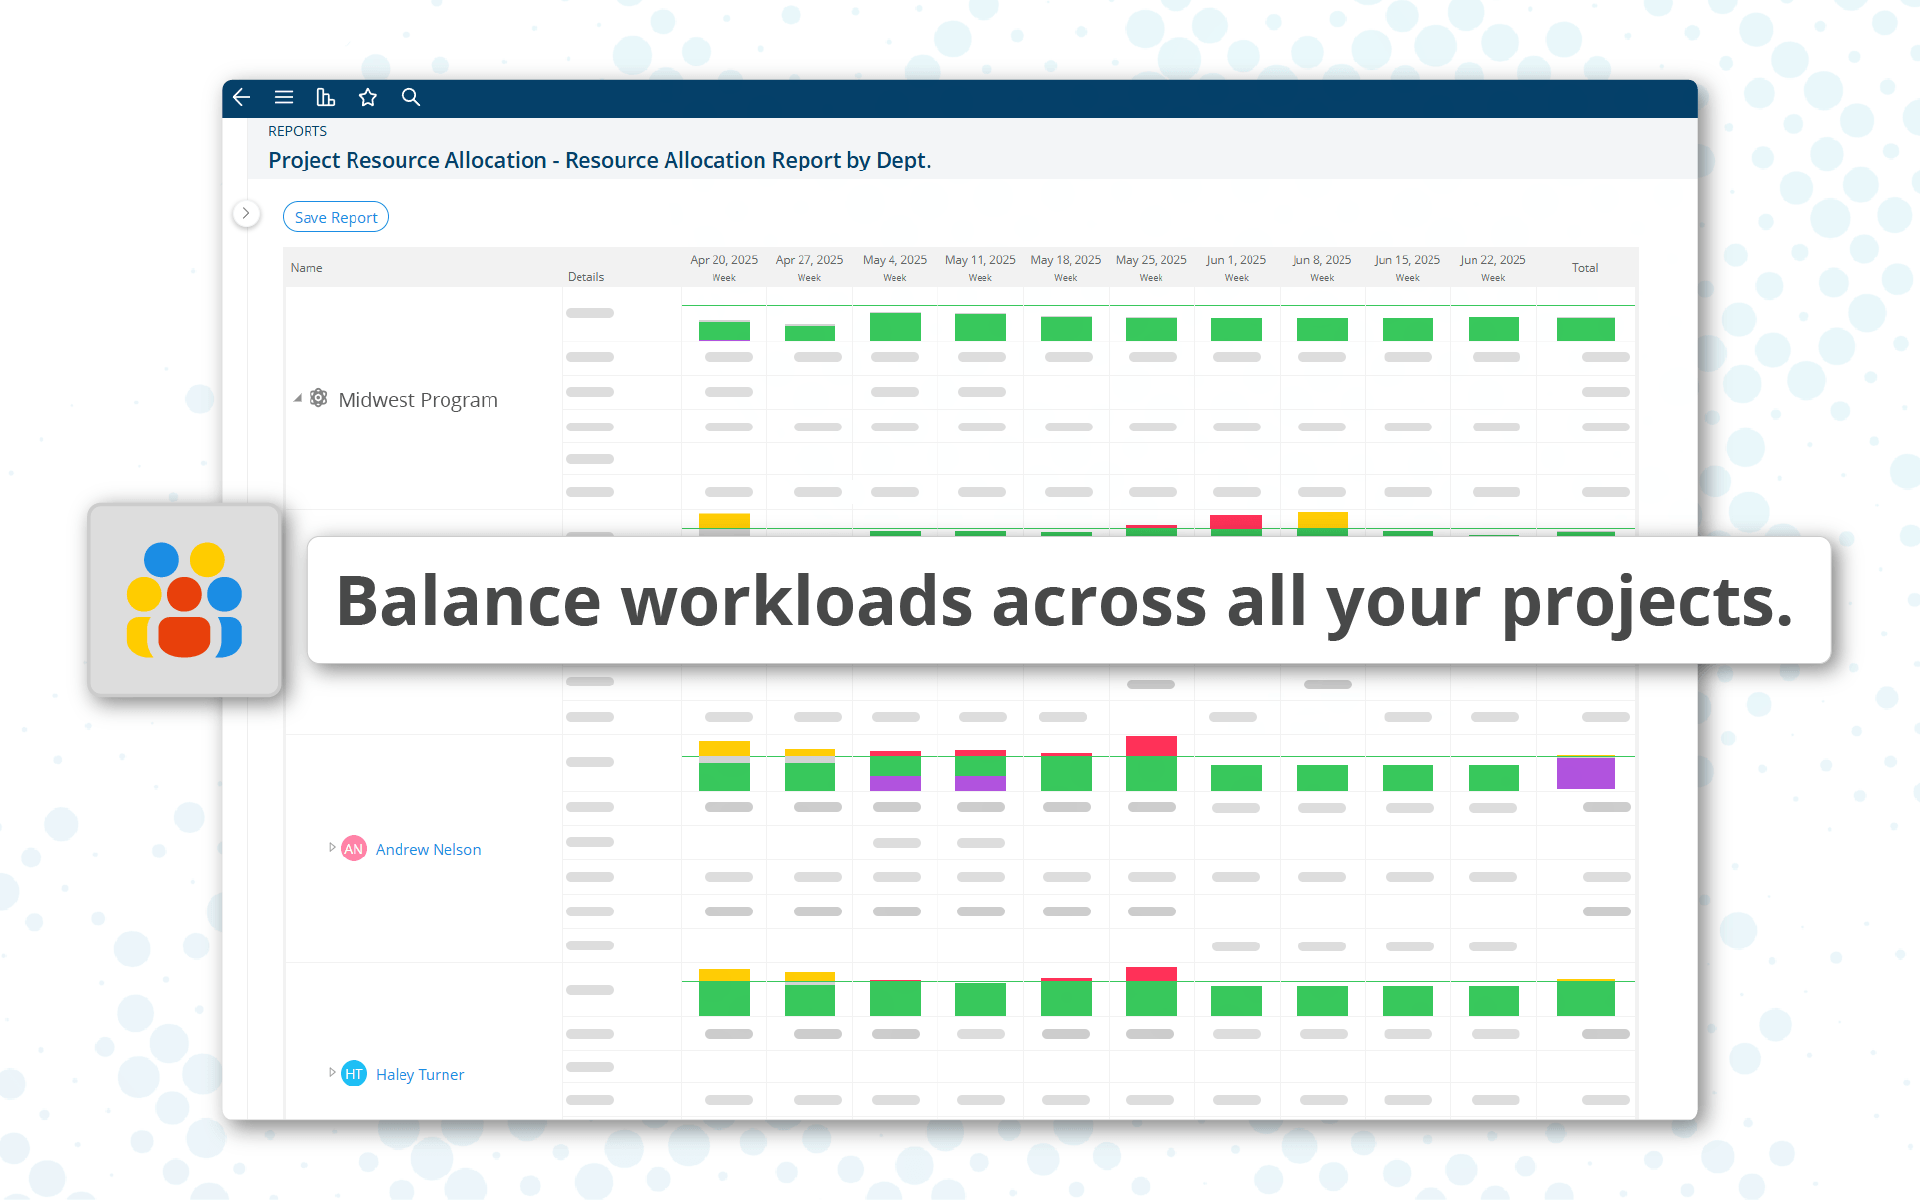Image resolution: width=1920 pixels, height=1200 pixels.
Task: Click Haley Turner's HT avatar
Action: [x=354, y=1074]
